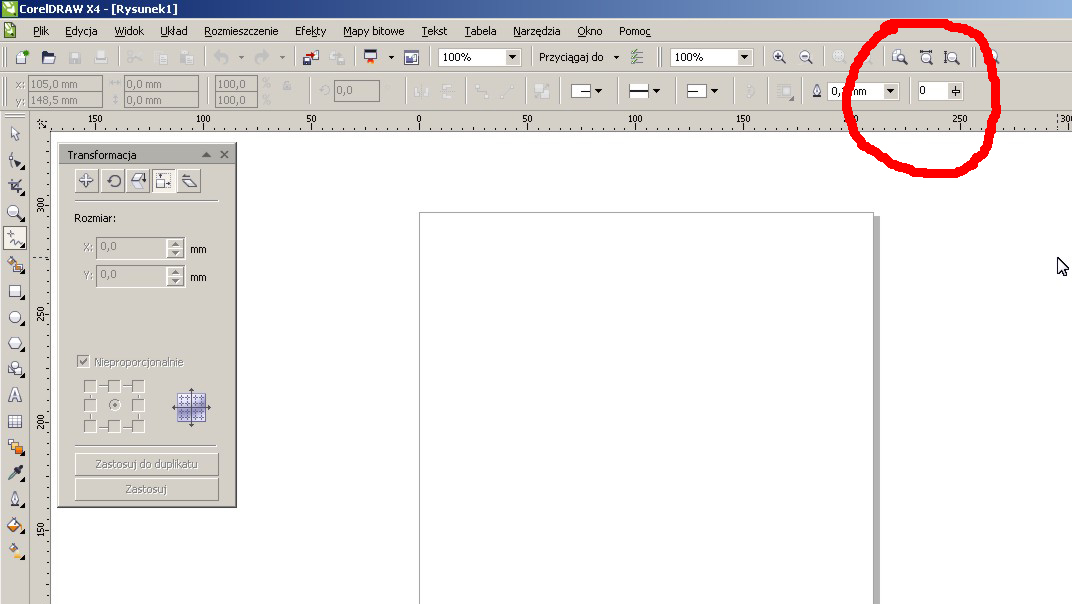Screen dimensions: 1072x604
Task: Open the outline width dropdown list
Action: pos(890,91)
